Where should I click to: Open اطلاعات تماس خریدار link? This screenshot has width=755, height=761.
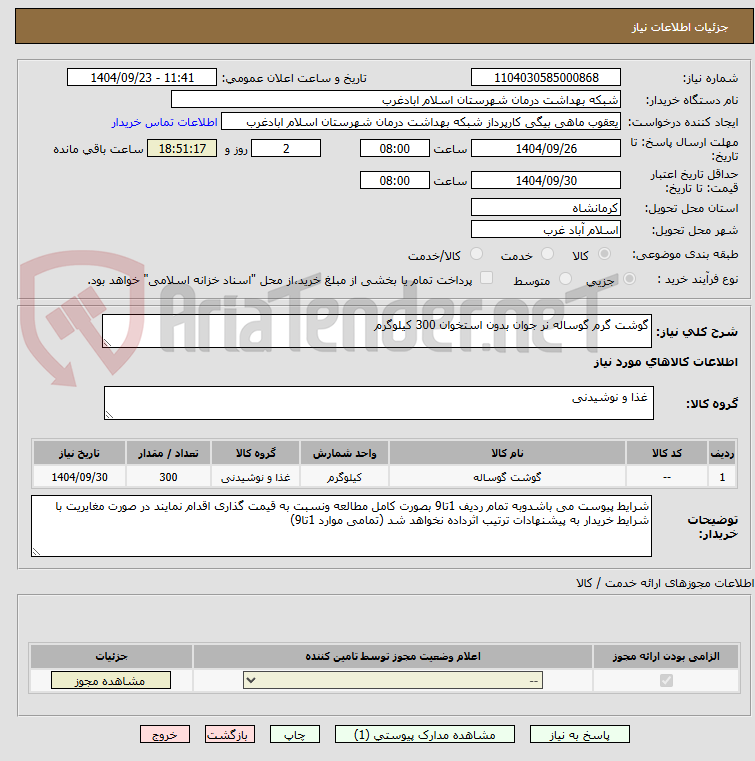click(x=164, y=122)
